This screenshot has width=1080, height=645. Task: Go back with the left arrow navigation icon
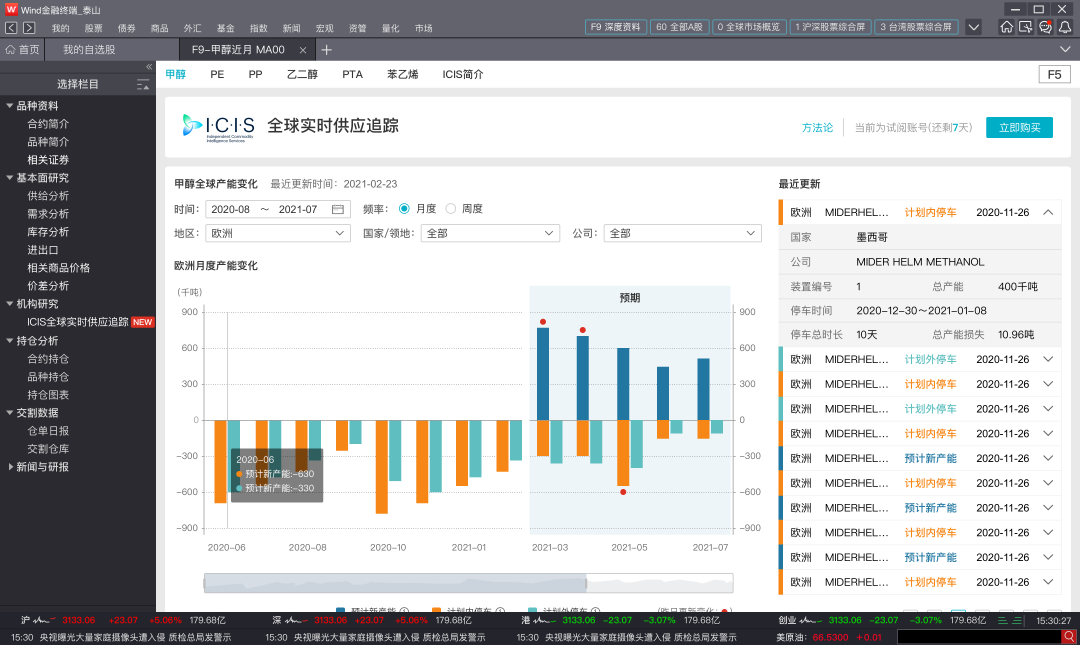(x=11, y=28)
